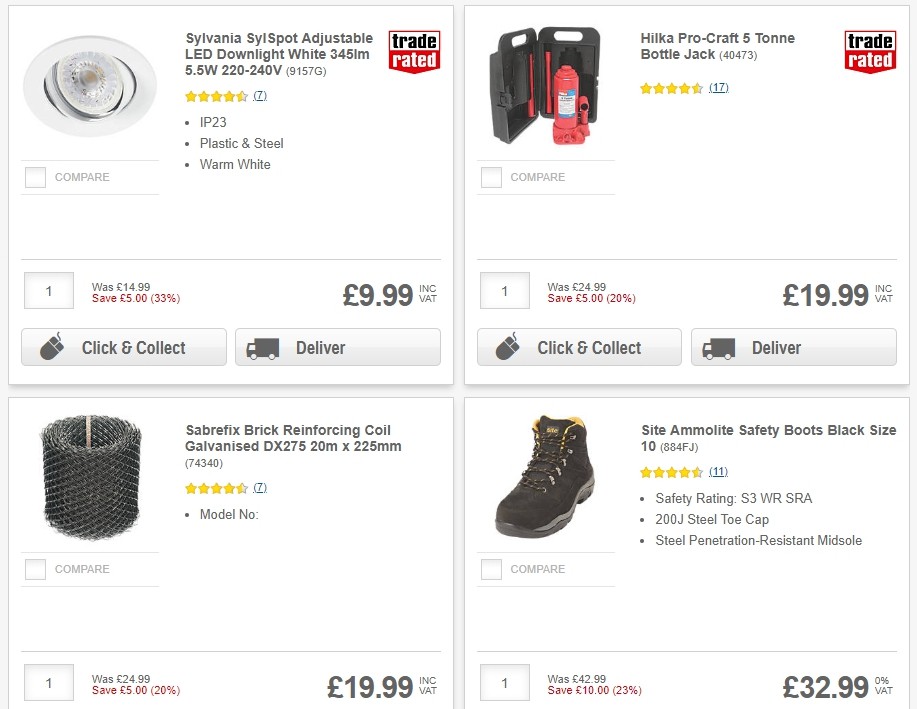This screenshot has height=709, width=917.
Task: Tick the COMPARE checkbox for Sylvania downlight
Action: tap(35, 177)
